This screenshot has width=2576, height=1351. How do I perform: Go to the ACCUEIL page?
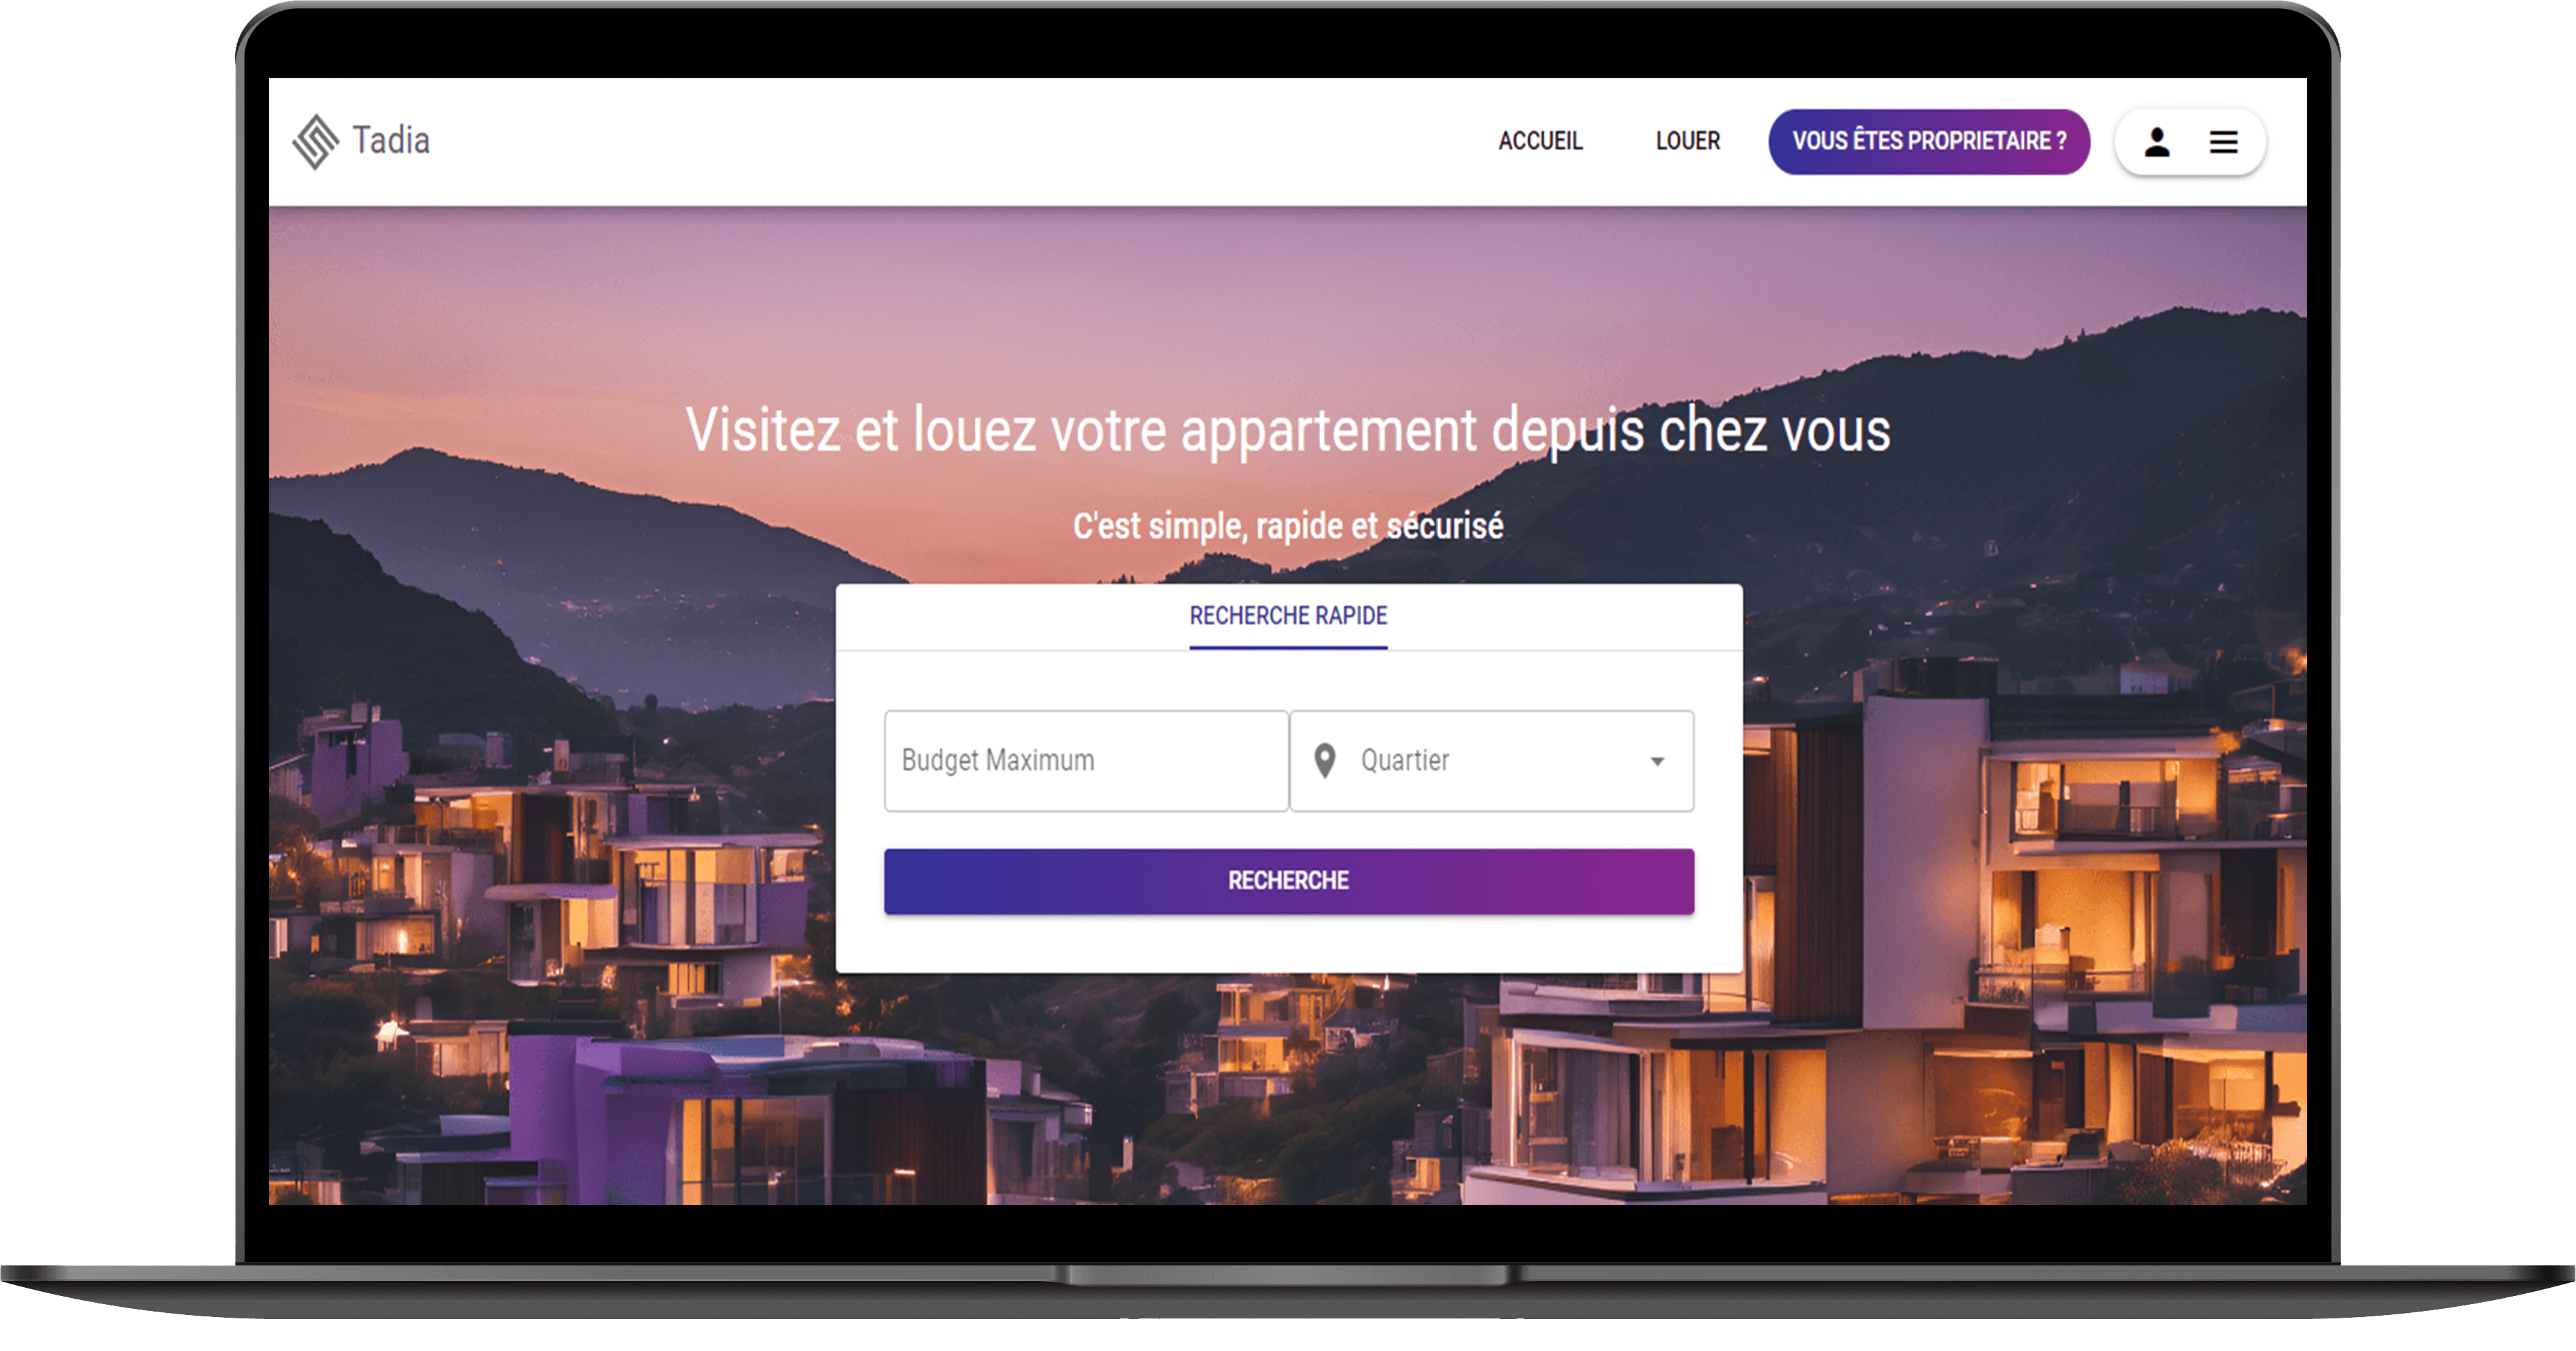pos(1540,141)
